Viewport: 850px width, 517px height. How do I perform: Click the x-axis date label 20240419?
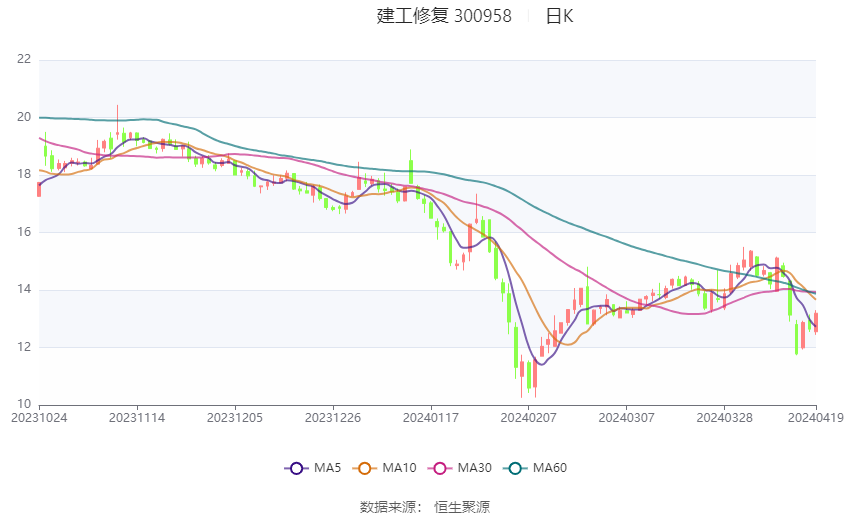tap(816, 418)
